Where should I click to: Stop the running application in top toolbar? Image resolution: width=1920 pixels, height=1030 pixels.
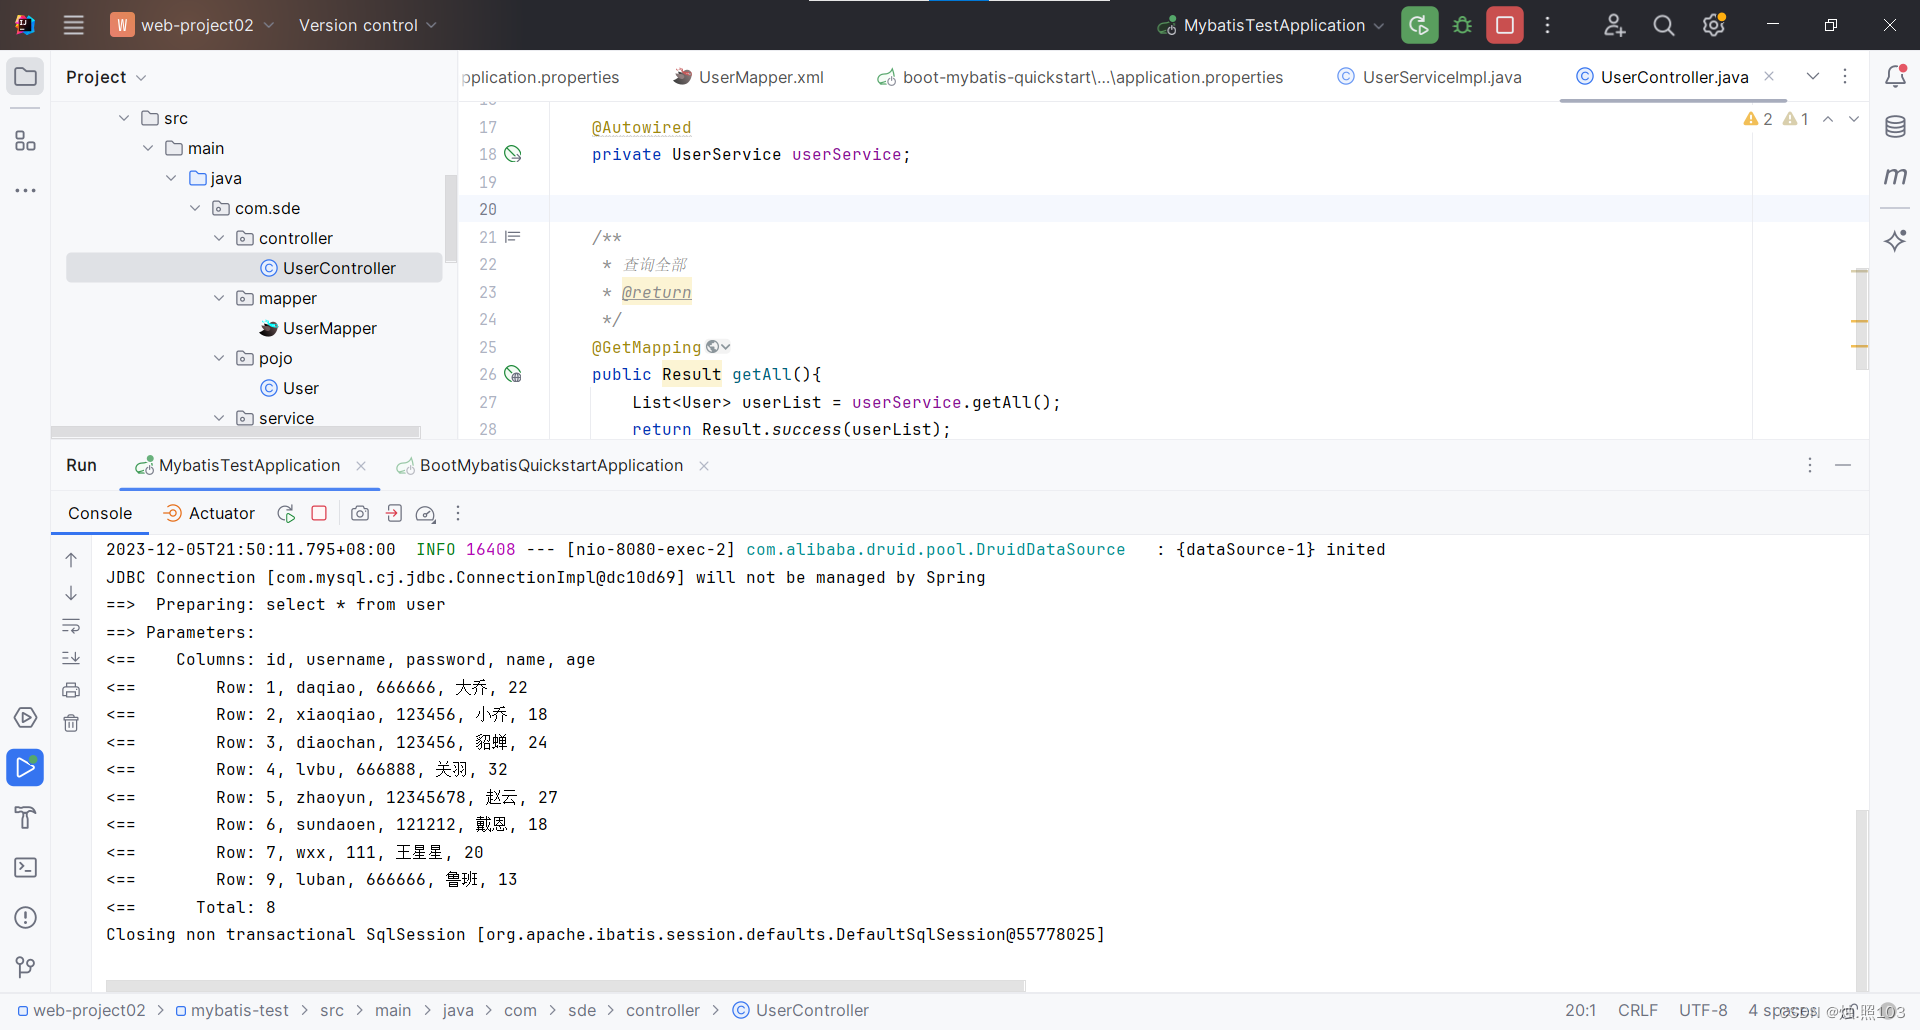pyautogui.click(x=1504, y=25)
